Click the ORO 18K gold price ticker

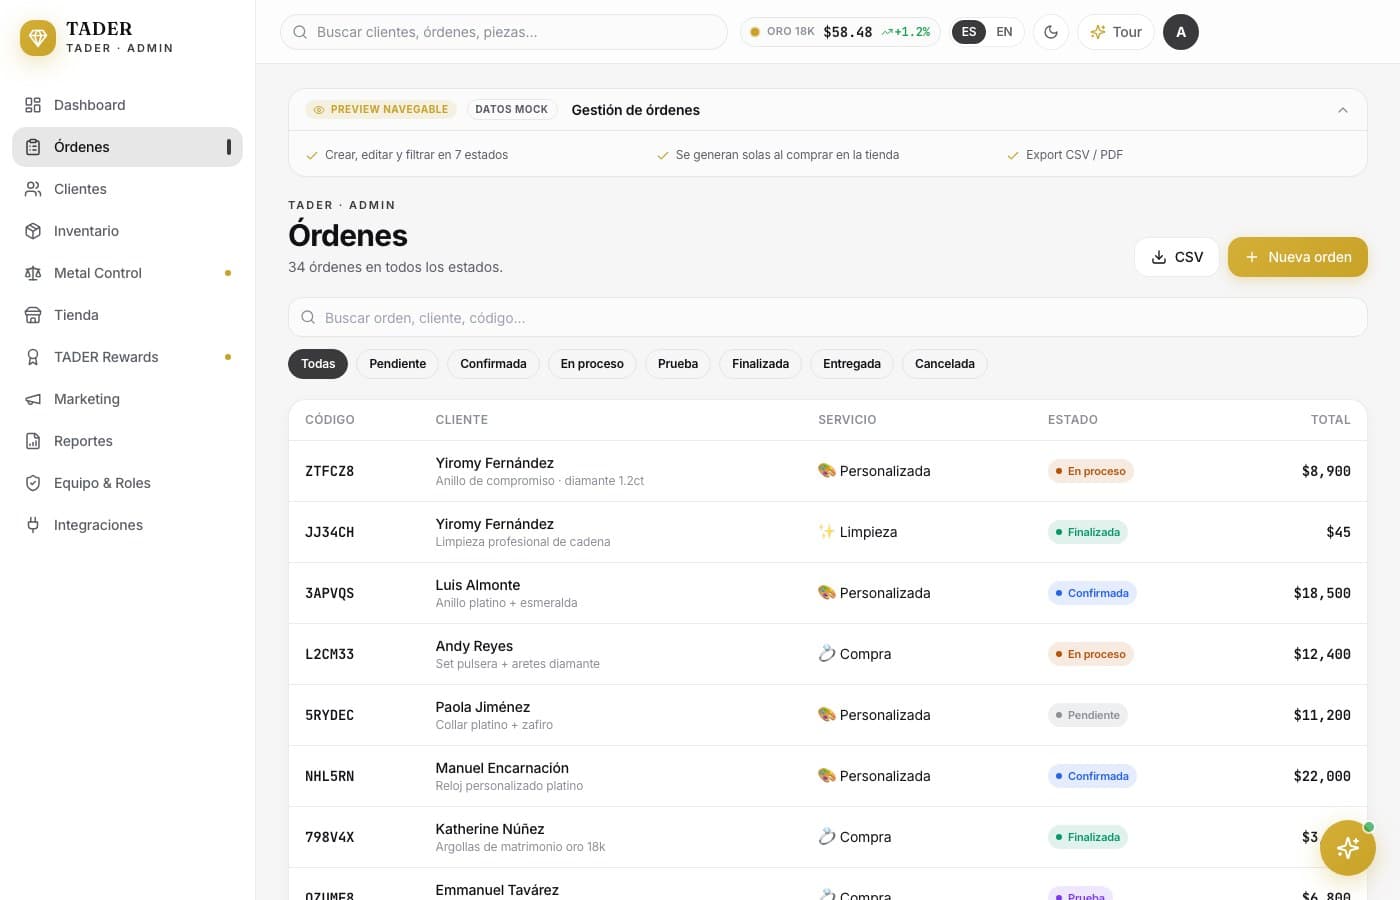pyautogui.click(x=840, y=32)
